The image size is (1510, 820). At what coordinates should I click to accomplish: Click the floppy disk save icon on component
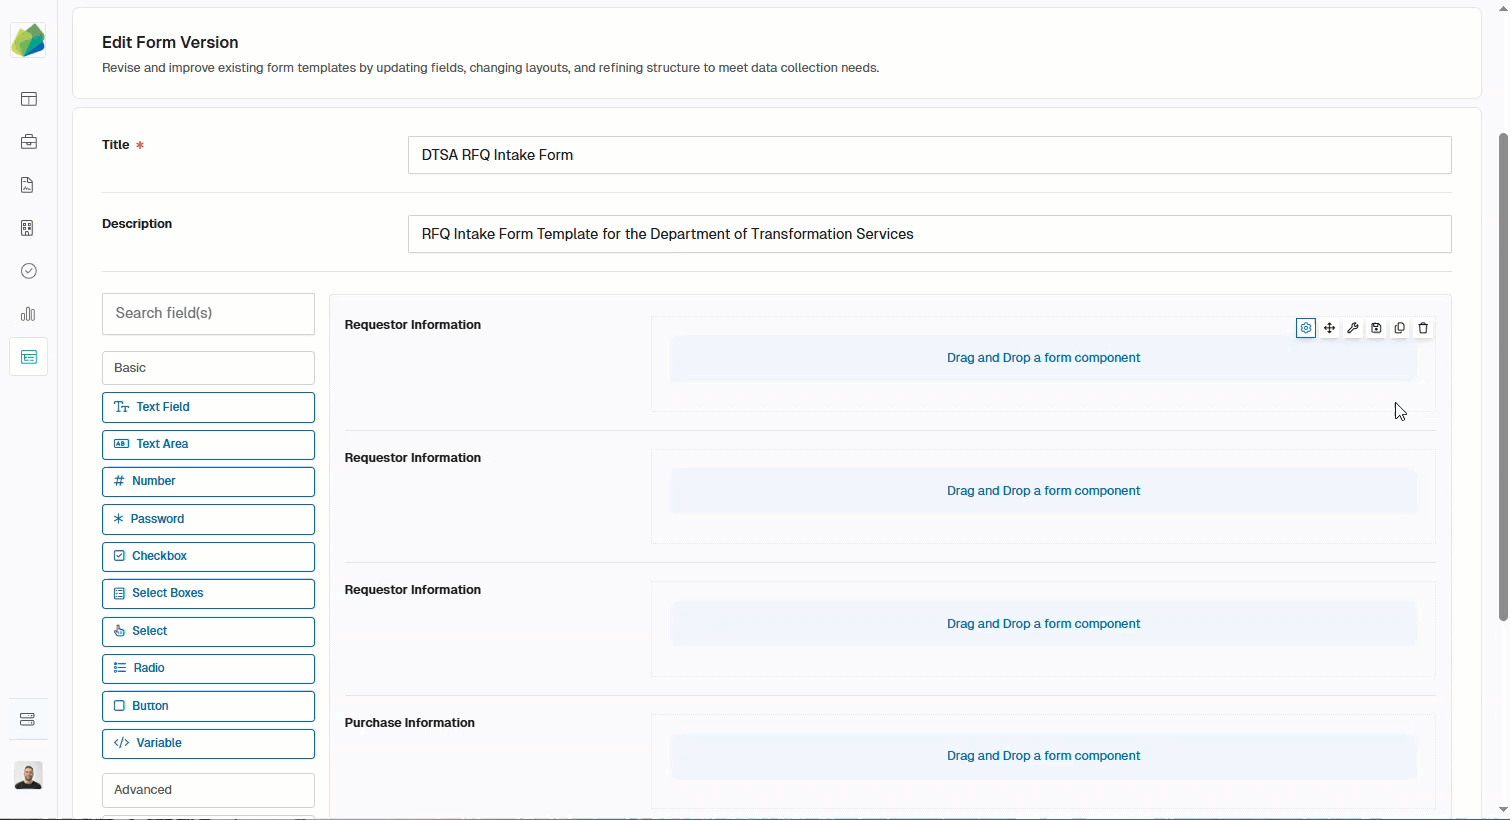(1376, 328)
